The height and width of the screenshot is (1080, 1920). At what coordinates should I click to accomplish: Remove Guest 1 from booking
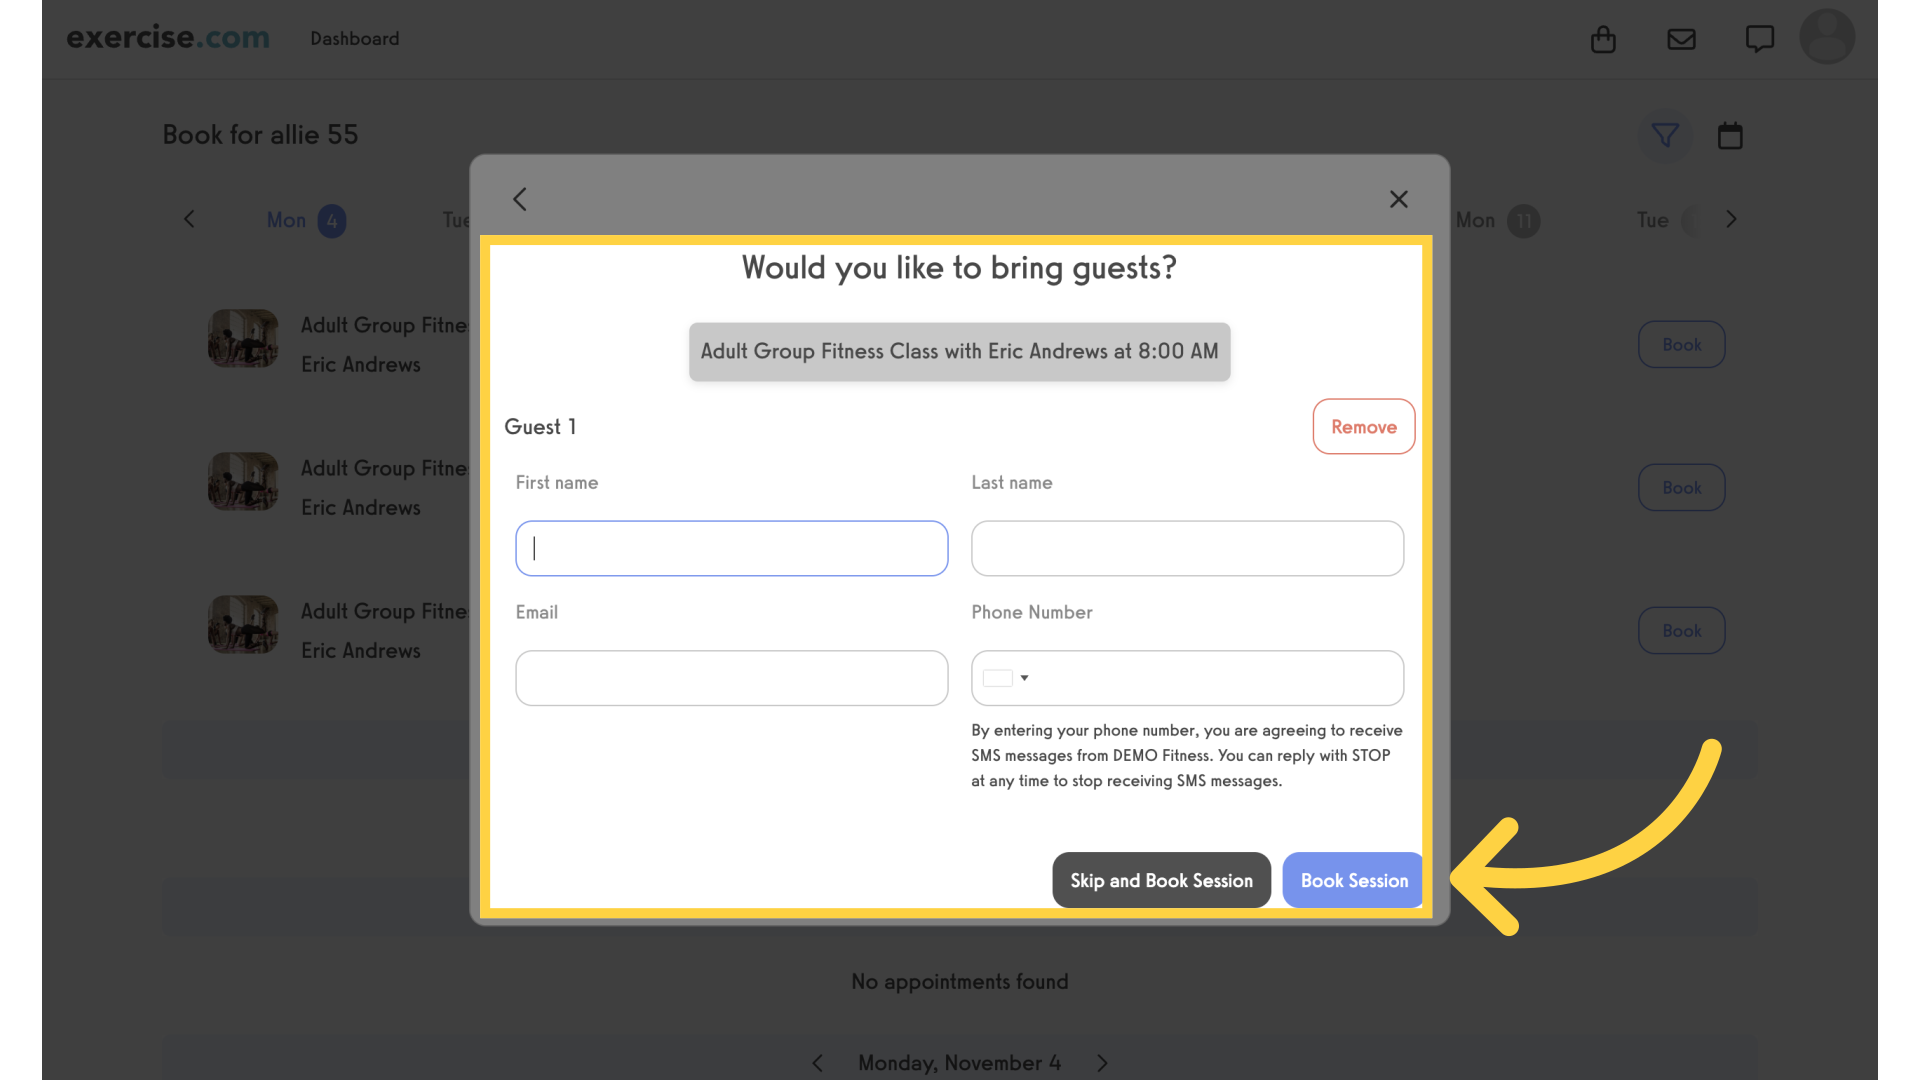1364,426
